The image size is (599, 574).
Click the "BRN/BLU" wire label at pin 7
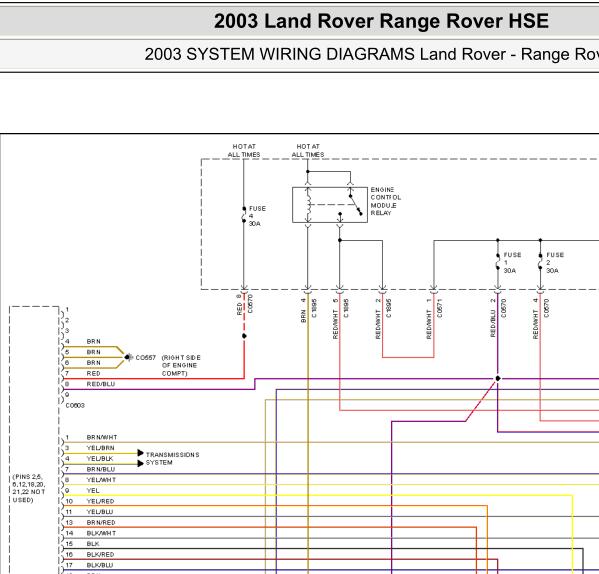tap(100, 469)
